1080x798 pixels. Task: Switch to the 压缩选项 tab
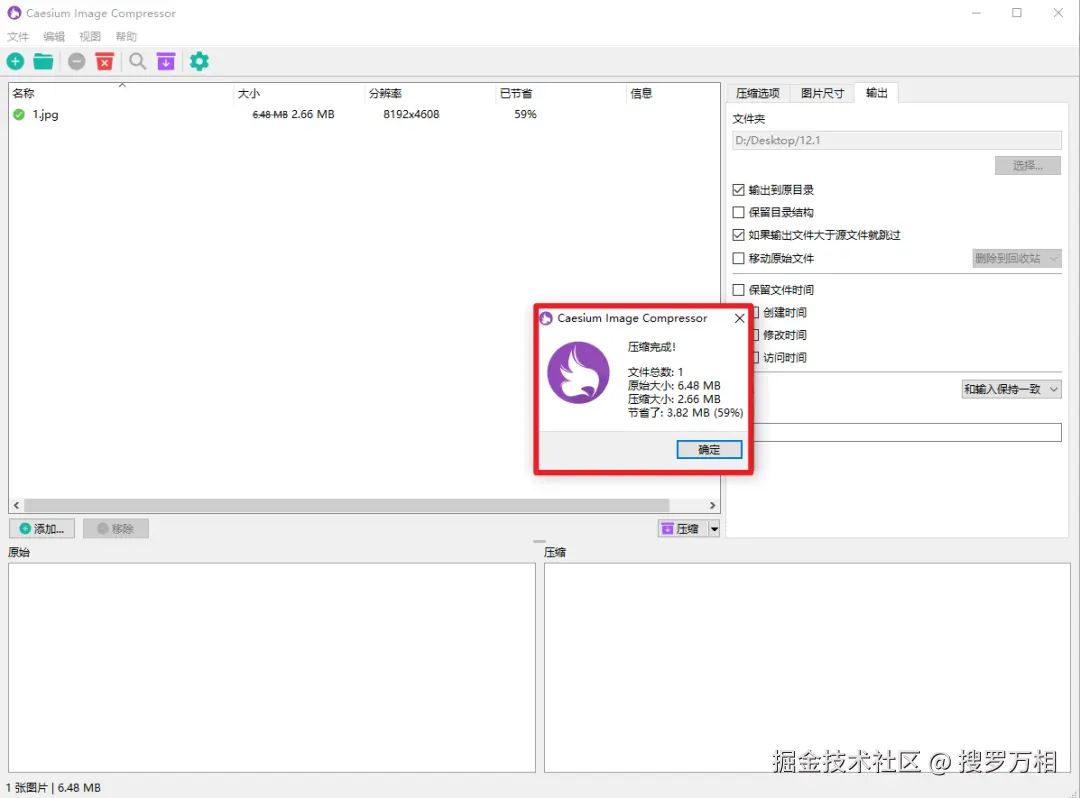pos(758,93)
